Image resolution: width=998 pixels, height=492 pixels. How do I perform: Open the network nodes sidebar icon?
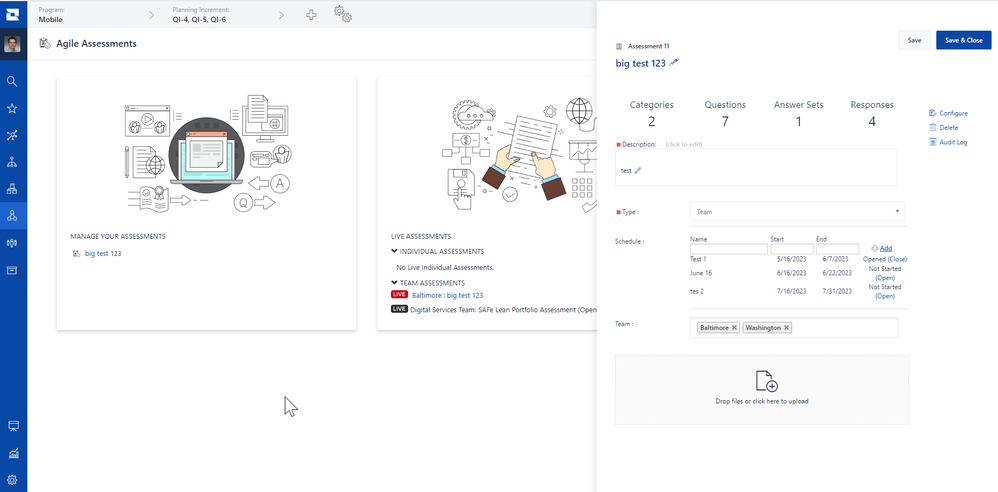(x=11, y=135)
